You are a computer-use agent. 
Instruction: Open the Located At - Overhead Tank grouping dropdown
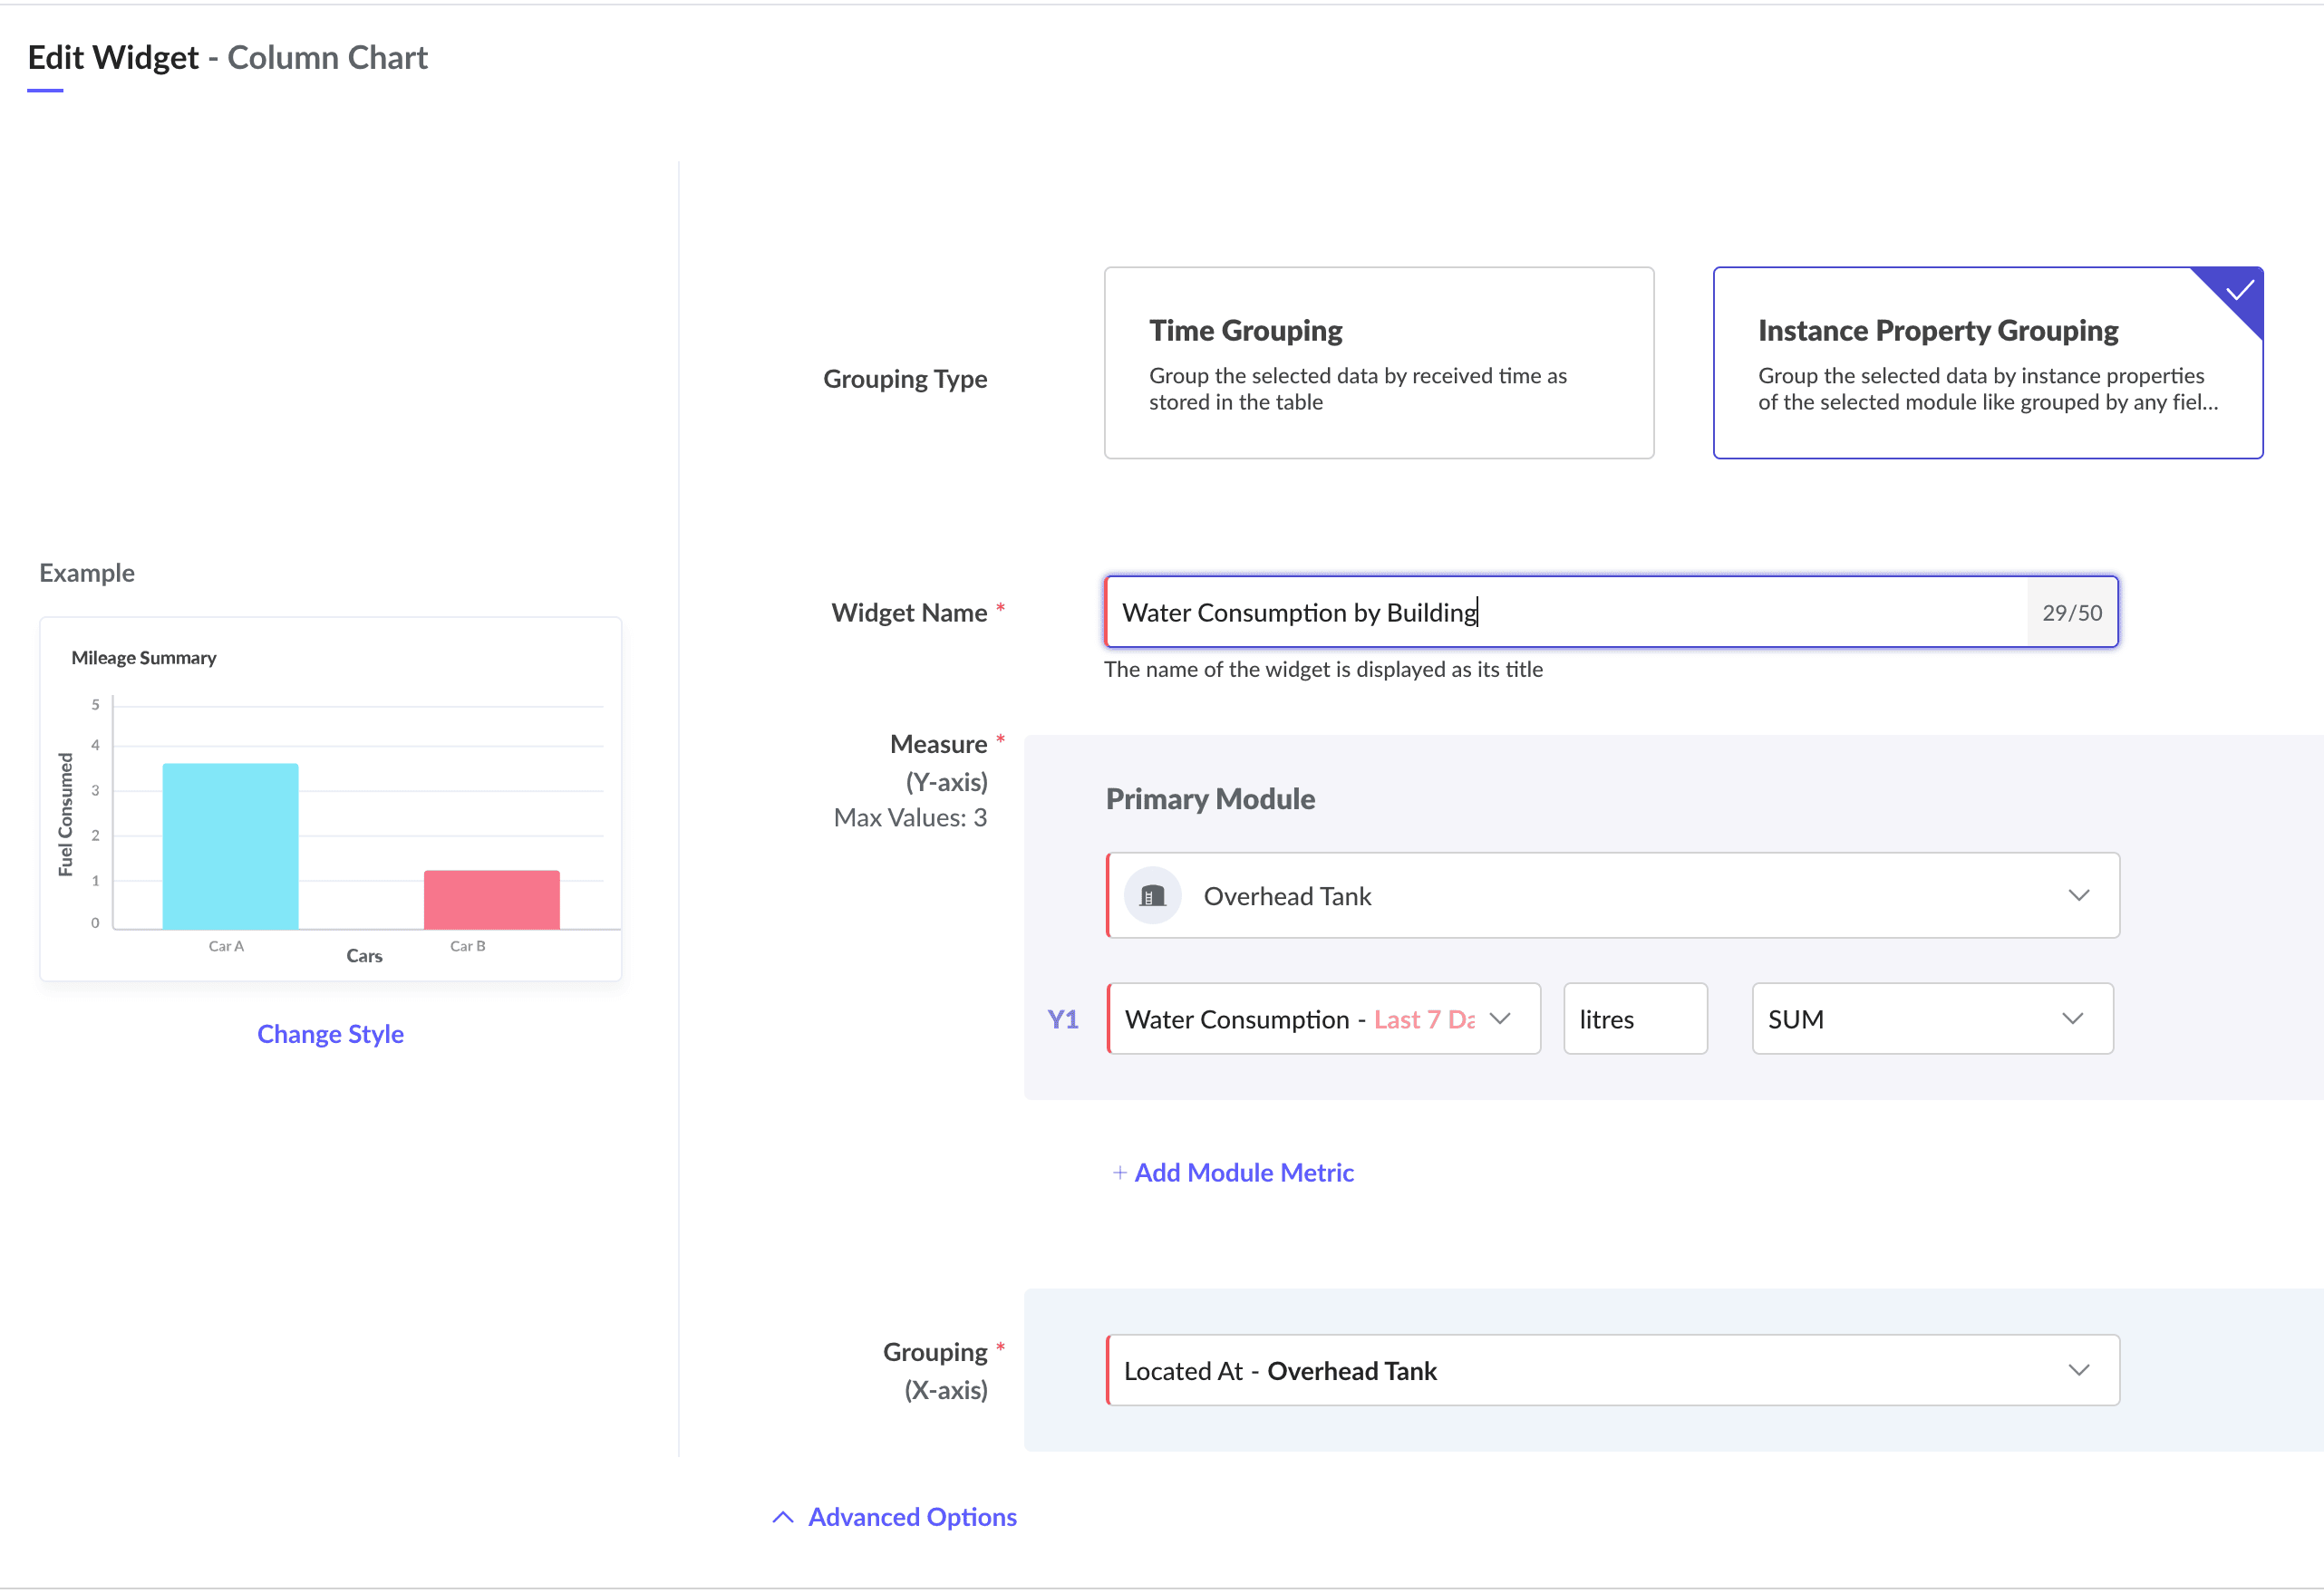2080,1370
